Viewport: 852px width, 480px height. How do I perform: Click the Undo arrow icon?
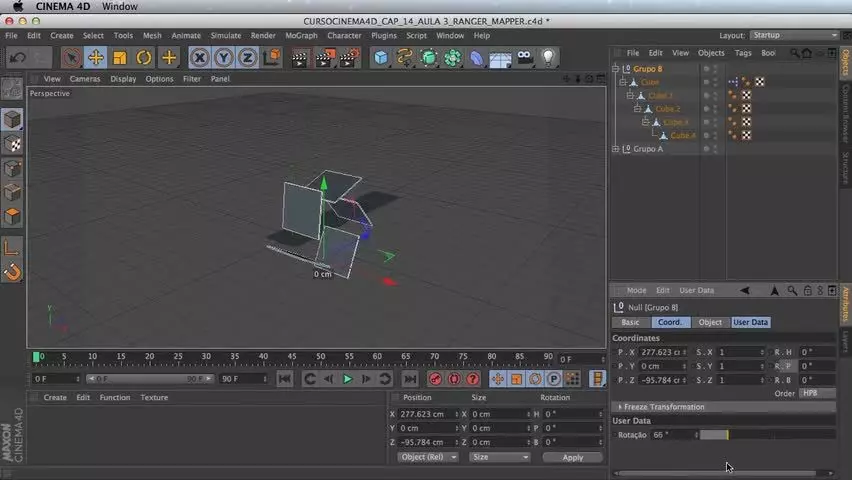[17, 58]
